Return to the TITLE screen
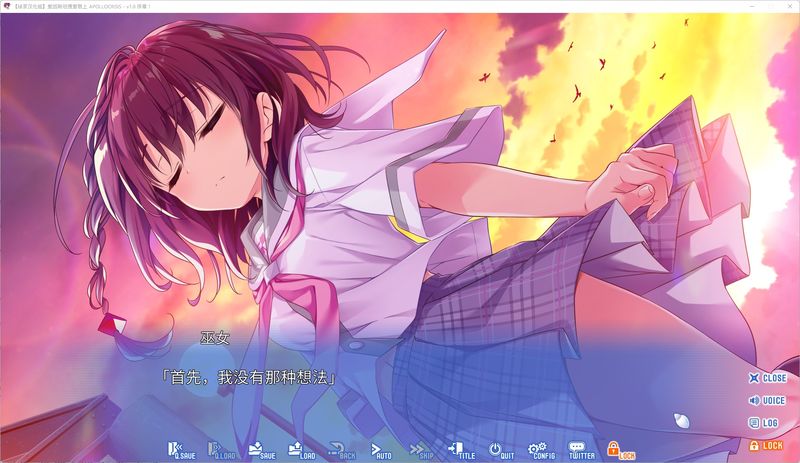This screenshot has height=463, width=800. click(x=459, y=450)
